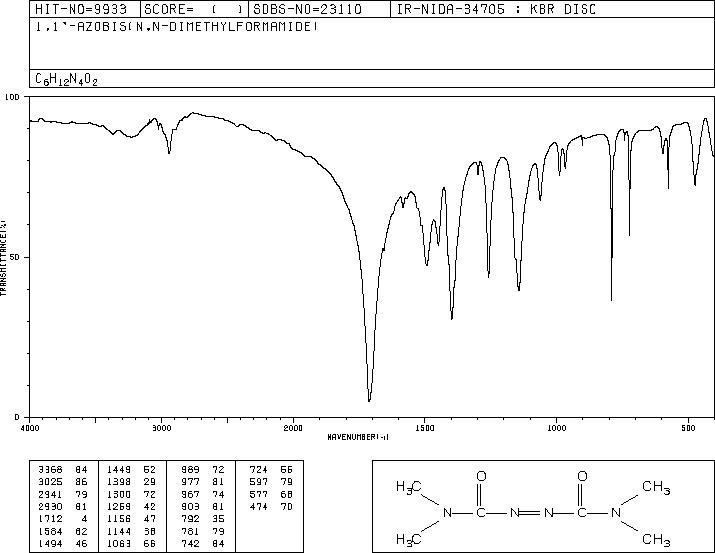Viewport: 715px width, 553px height.
Task: Click the 100 label on transmittance axis
Action: coord(12,97)
